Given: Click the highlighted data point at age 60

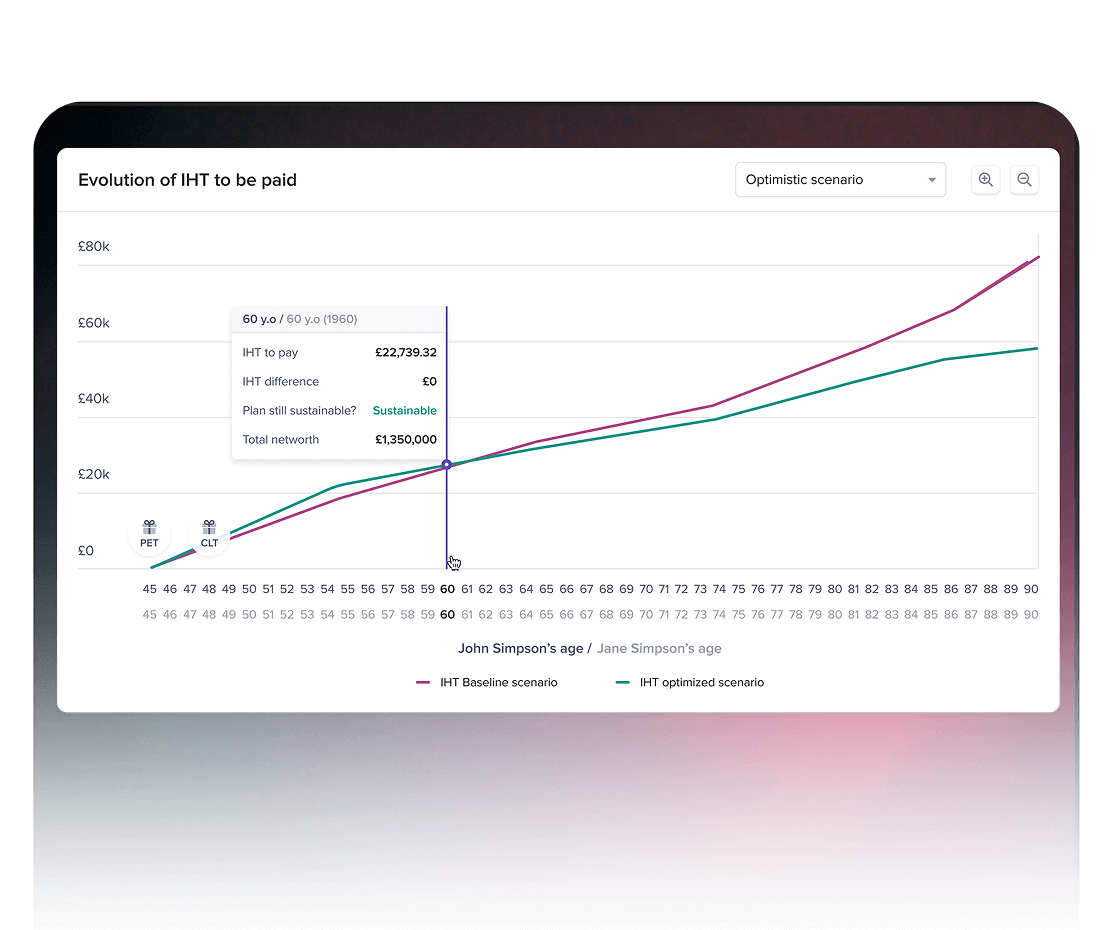Looking at the screenshot, I should coord(446,464).
